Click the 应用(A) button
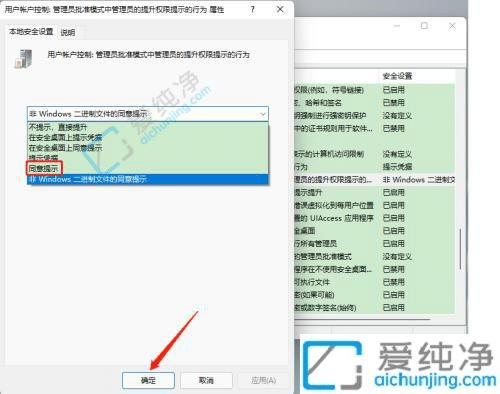This screenshot has width=500, height=394. (x=263, y=380)
